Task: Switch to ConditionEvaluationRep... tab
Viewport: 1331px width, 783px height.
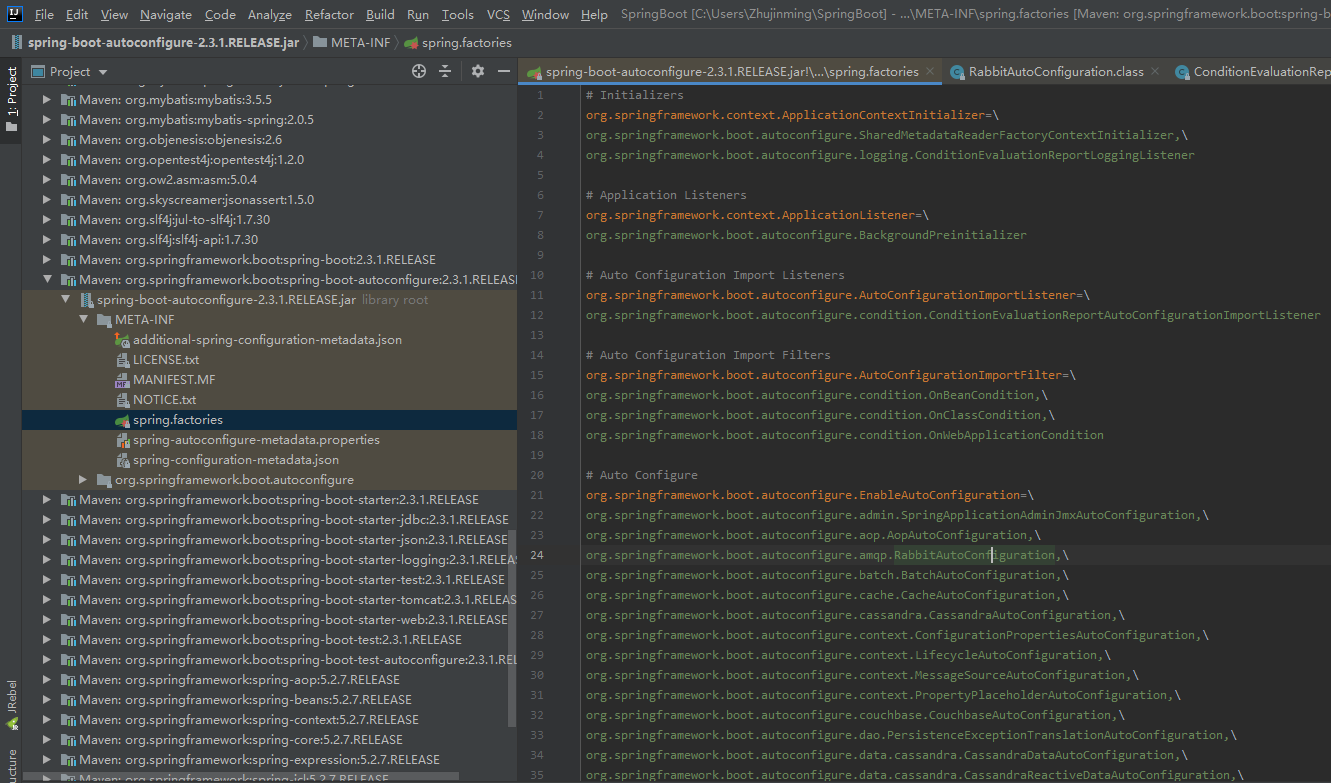Action: pos(1250,72)
